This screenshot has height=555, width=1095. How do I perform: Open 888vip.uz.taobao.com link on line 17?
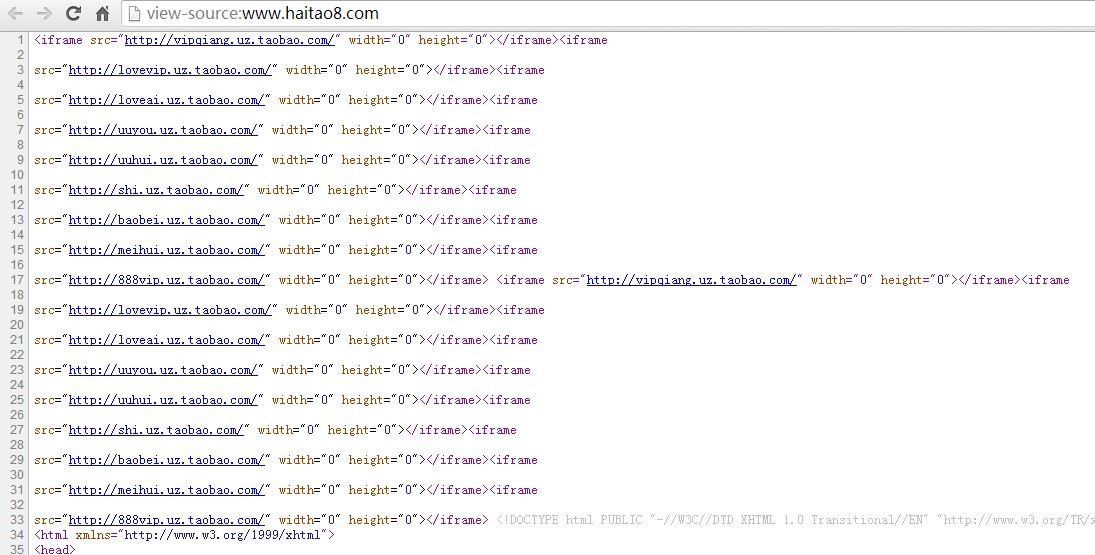[x=167, y=281]
